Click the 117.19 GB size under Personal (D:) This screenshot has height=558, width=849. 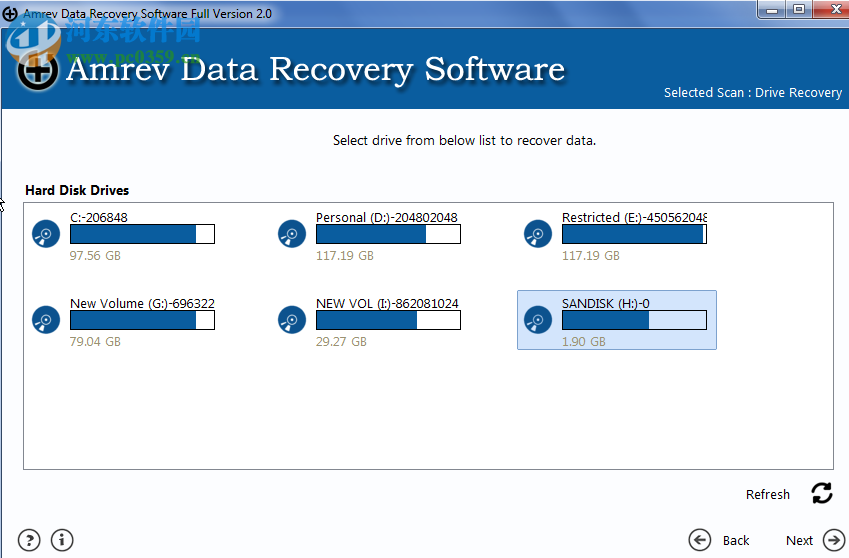pyautogui.click(x=345, y=255)
